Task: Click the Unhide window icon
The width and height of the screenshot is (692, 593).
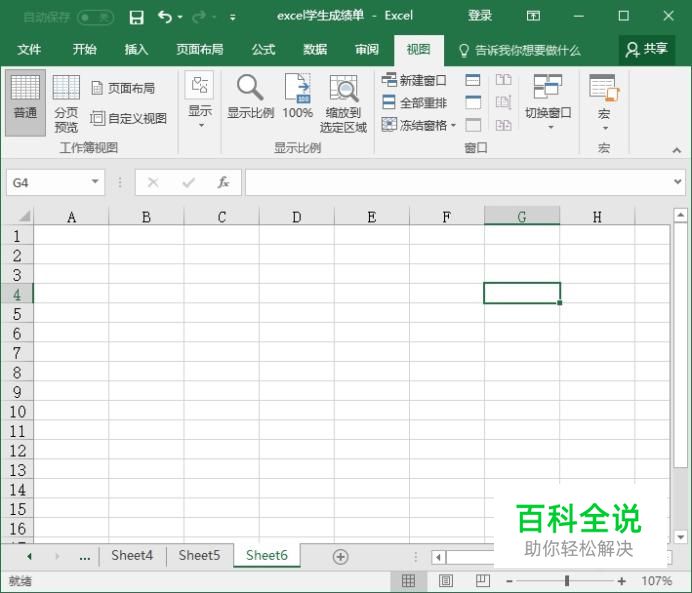Action: pos(473,125)
